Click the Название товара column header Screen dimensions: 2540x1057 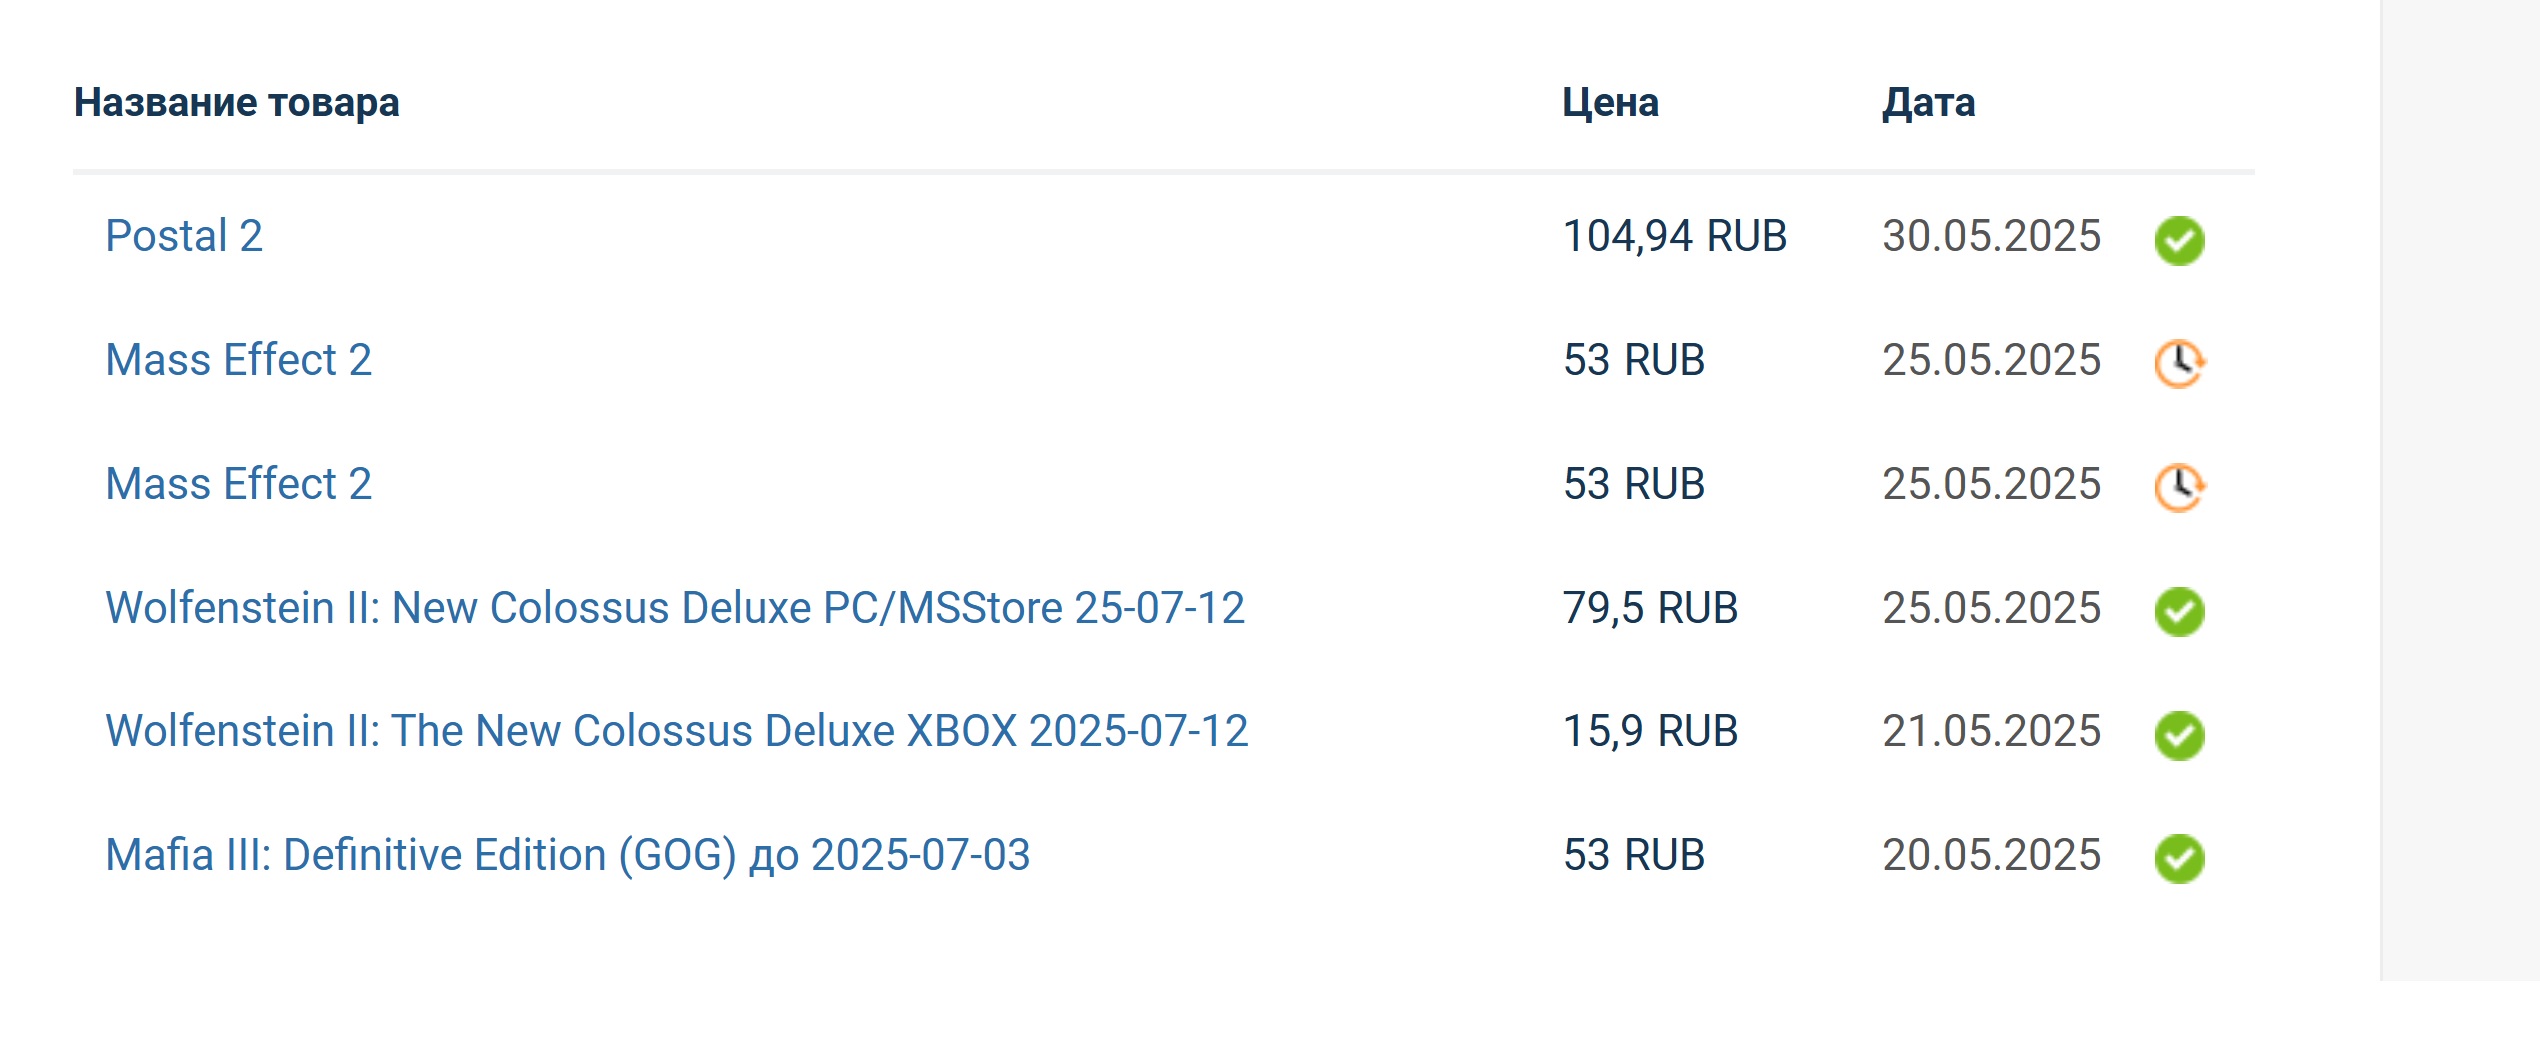pyautogui.click(x=237, y=103)
